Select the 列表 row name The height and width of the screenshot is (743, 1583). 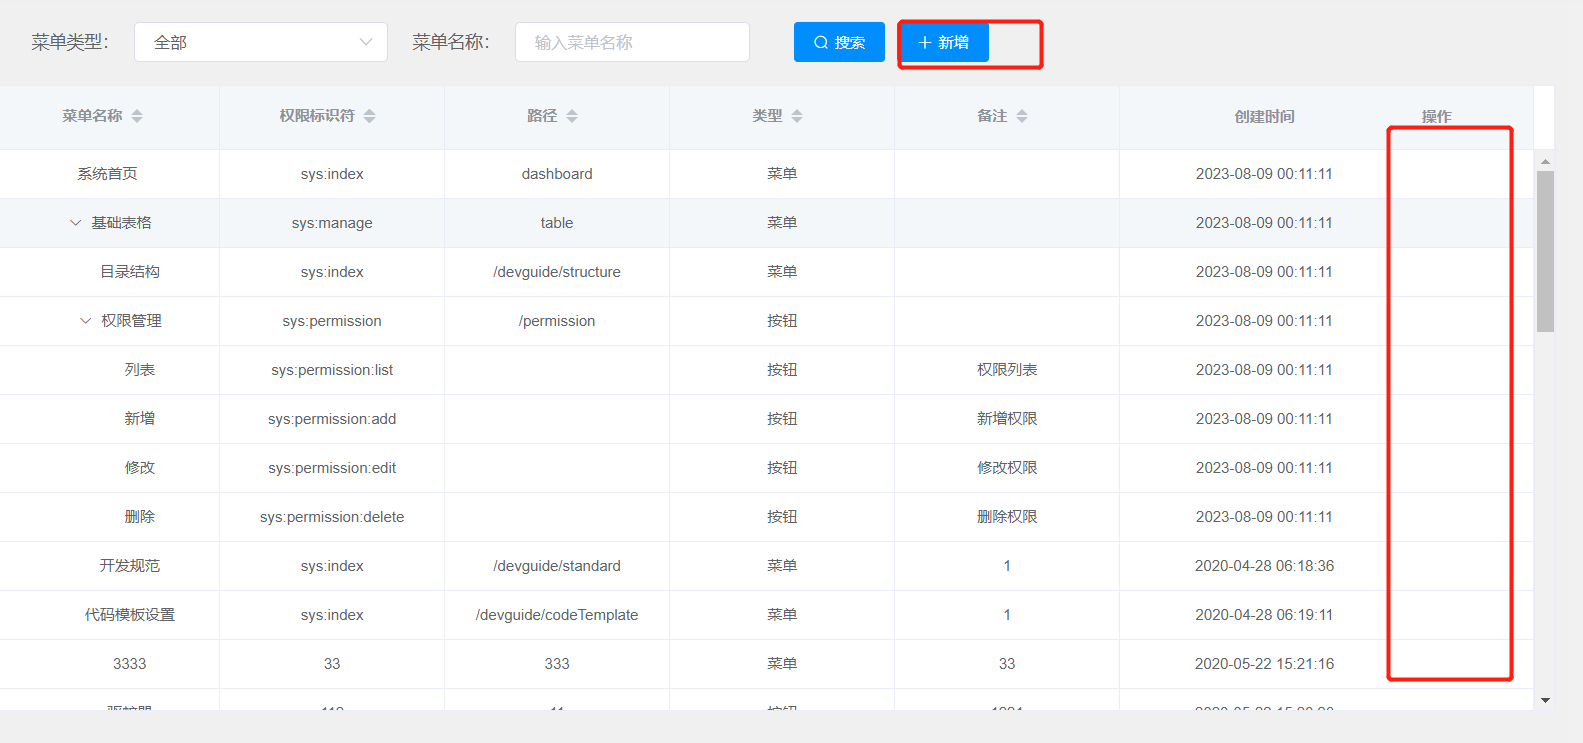(x=140, y=370)
